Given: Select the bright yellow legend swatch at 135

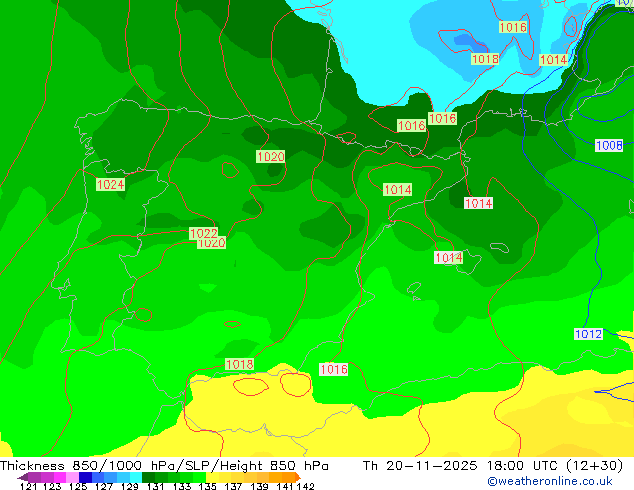Looking at the screenshot, I should click(x=212, y=477).
